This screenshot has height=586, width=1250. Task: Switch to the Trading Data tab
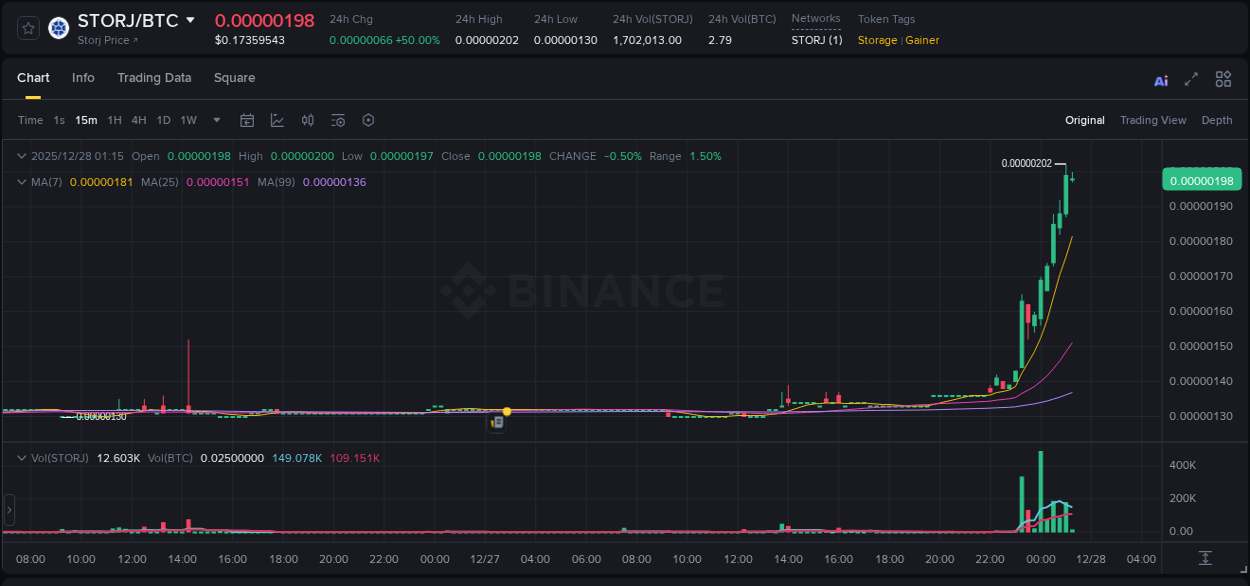(x=154, y=77)
